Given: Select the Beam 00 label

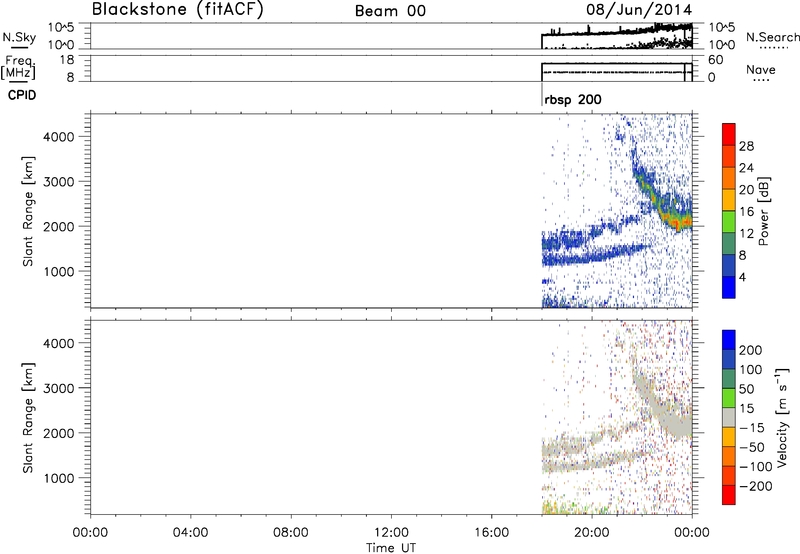Looking at the screenshot, I should (x=390, y=11).
